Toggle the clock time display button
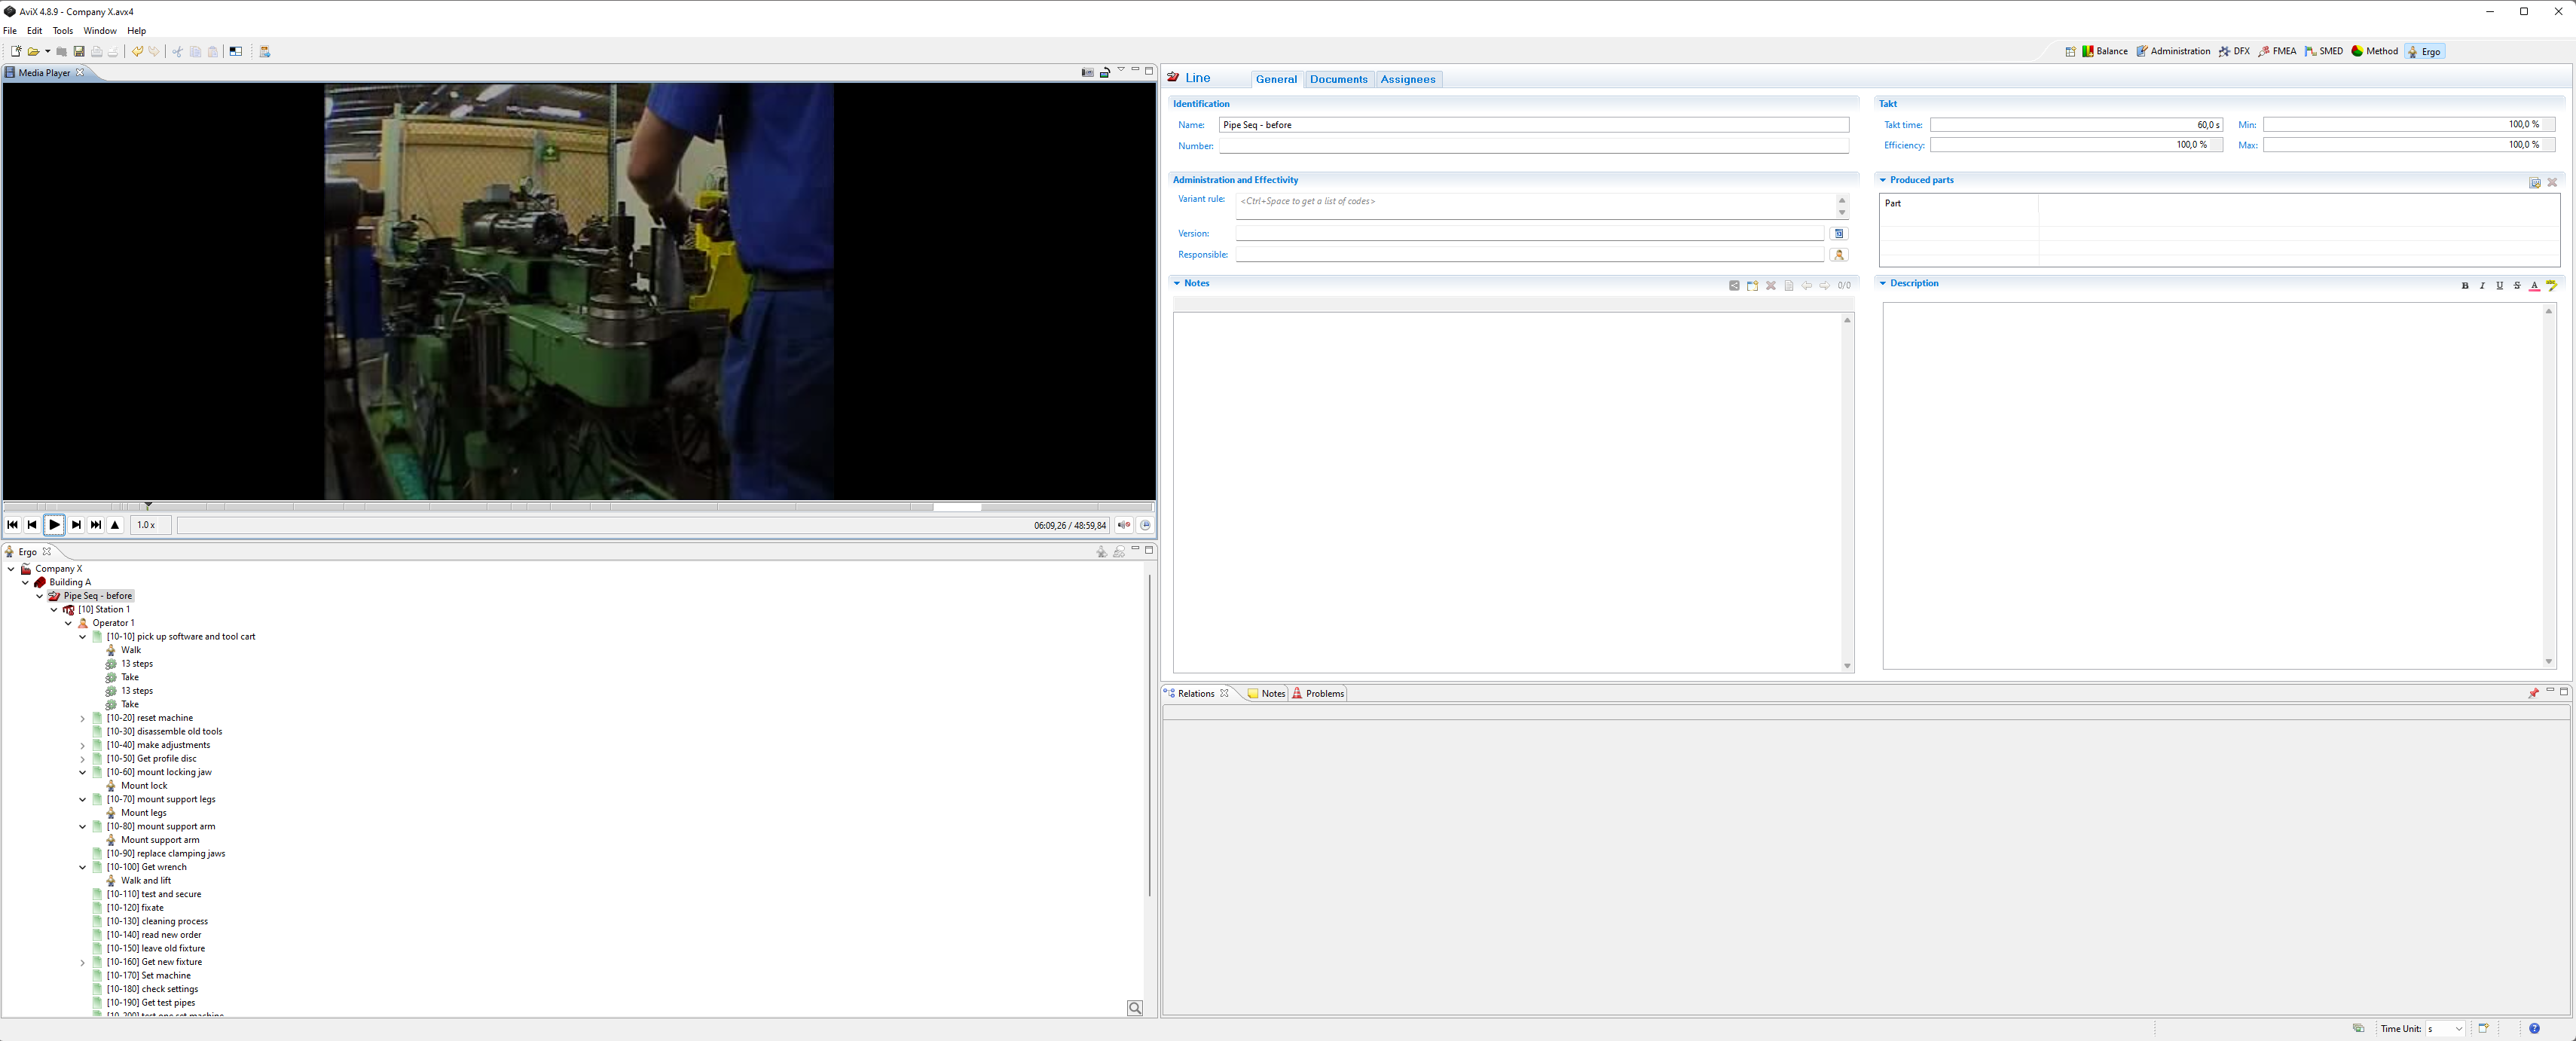This screenshot has height=1041, width=2576. point(1145,525)
